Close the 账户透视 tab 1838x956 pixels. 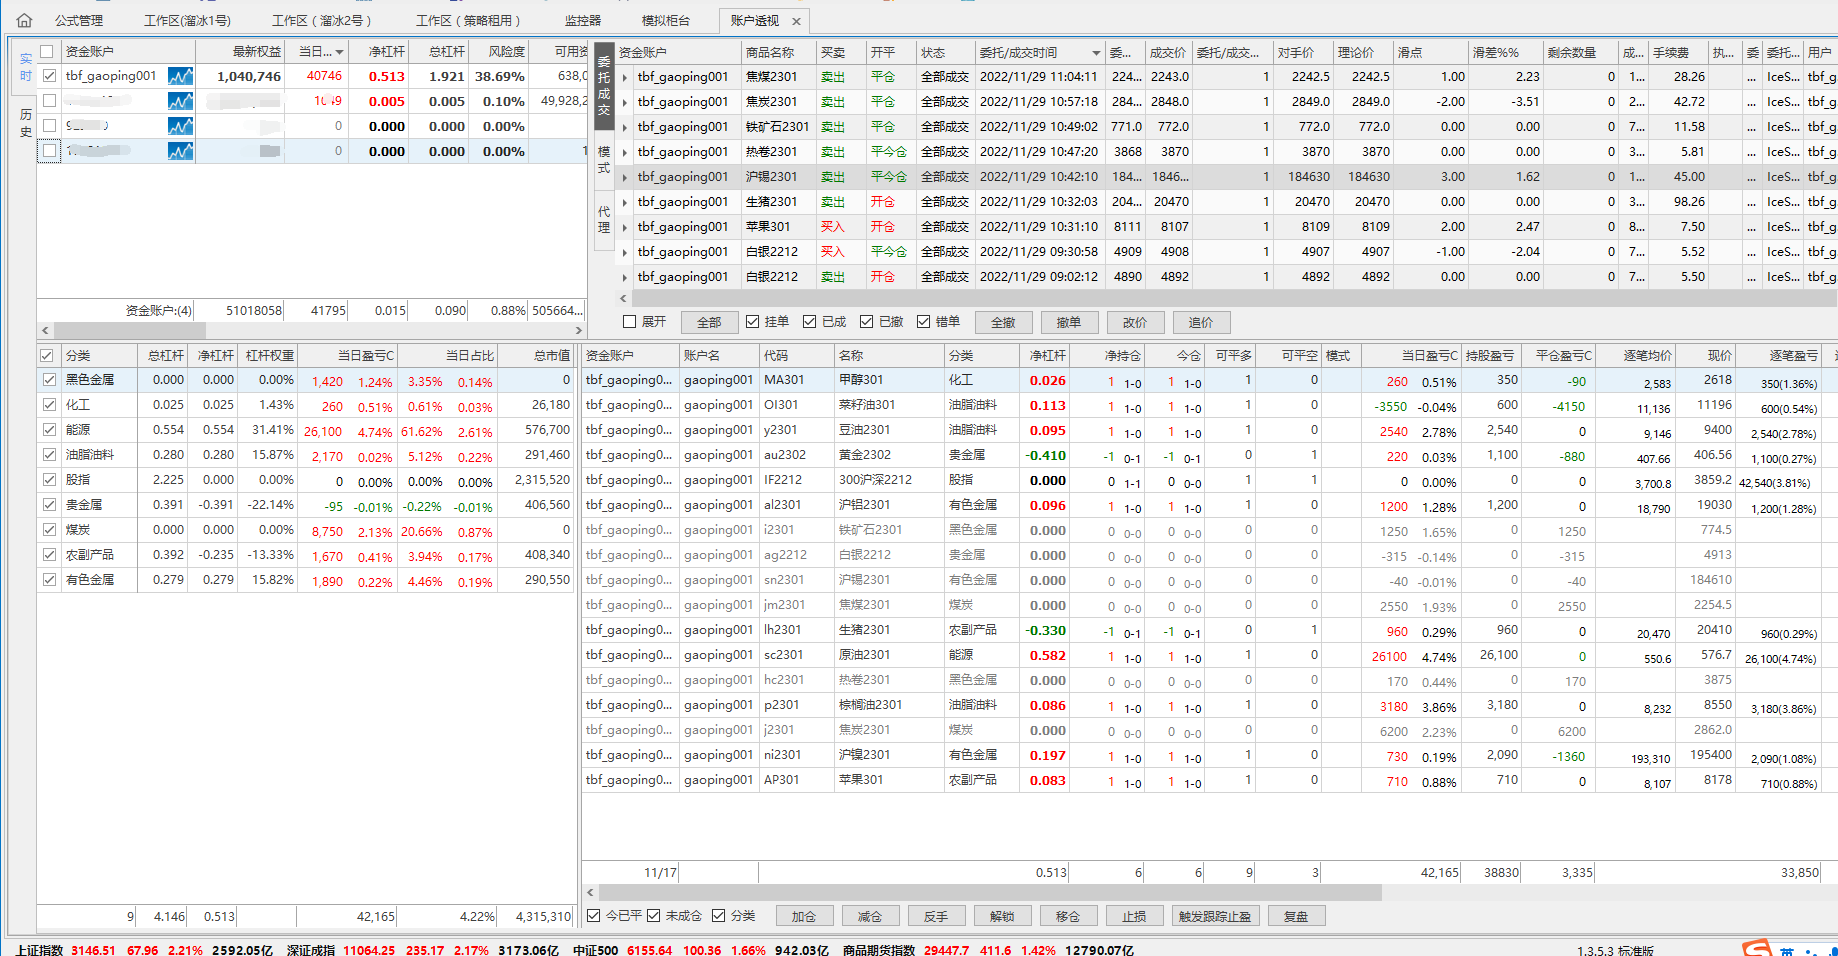[x=796, y=21]
